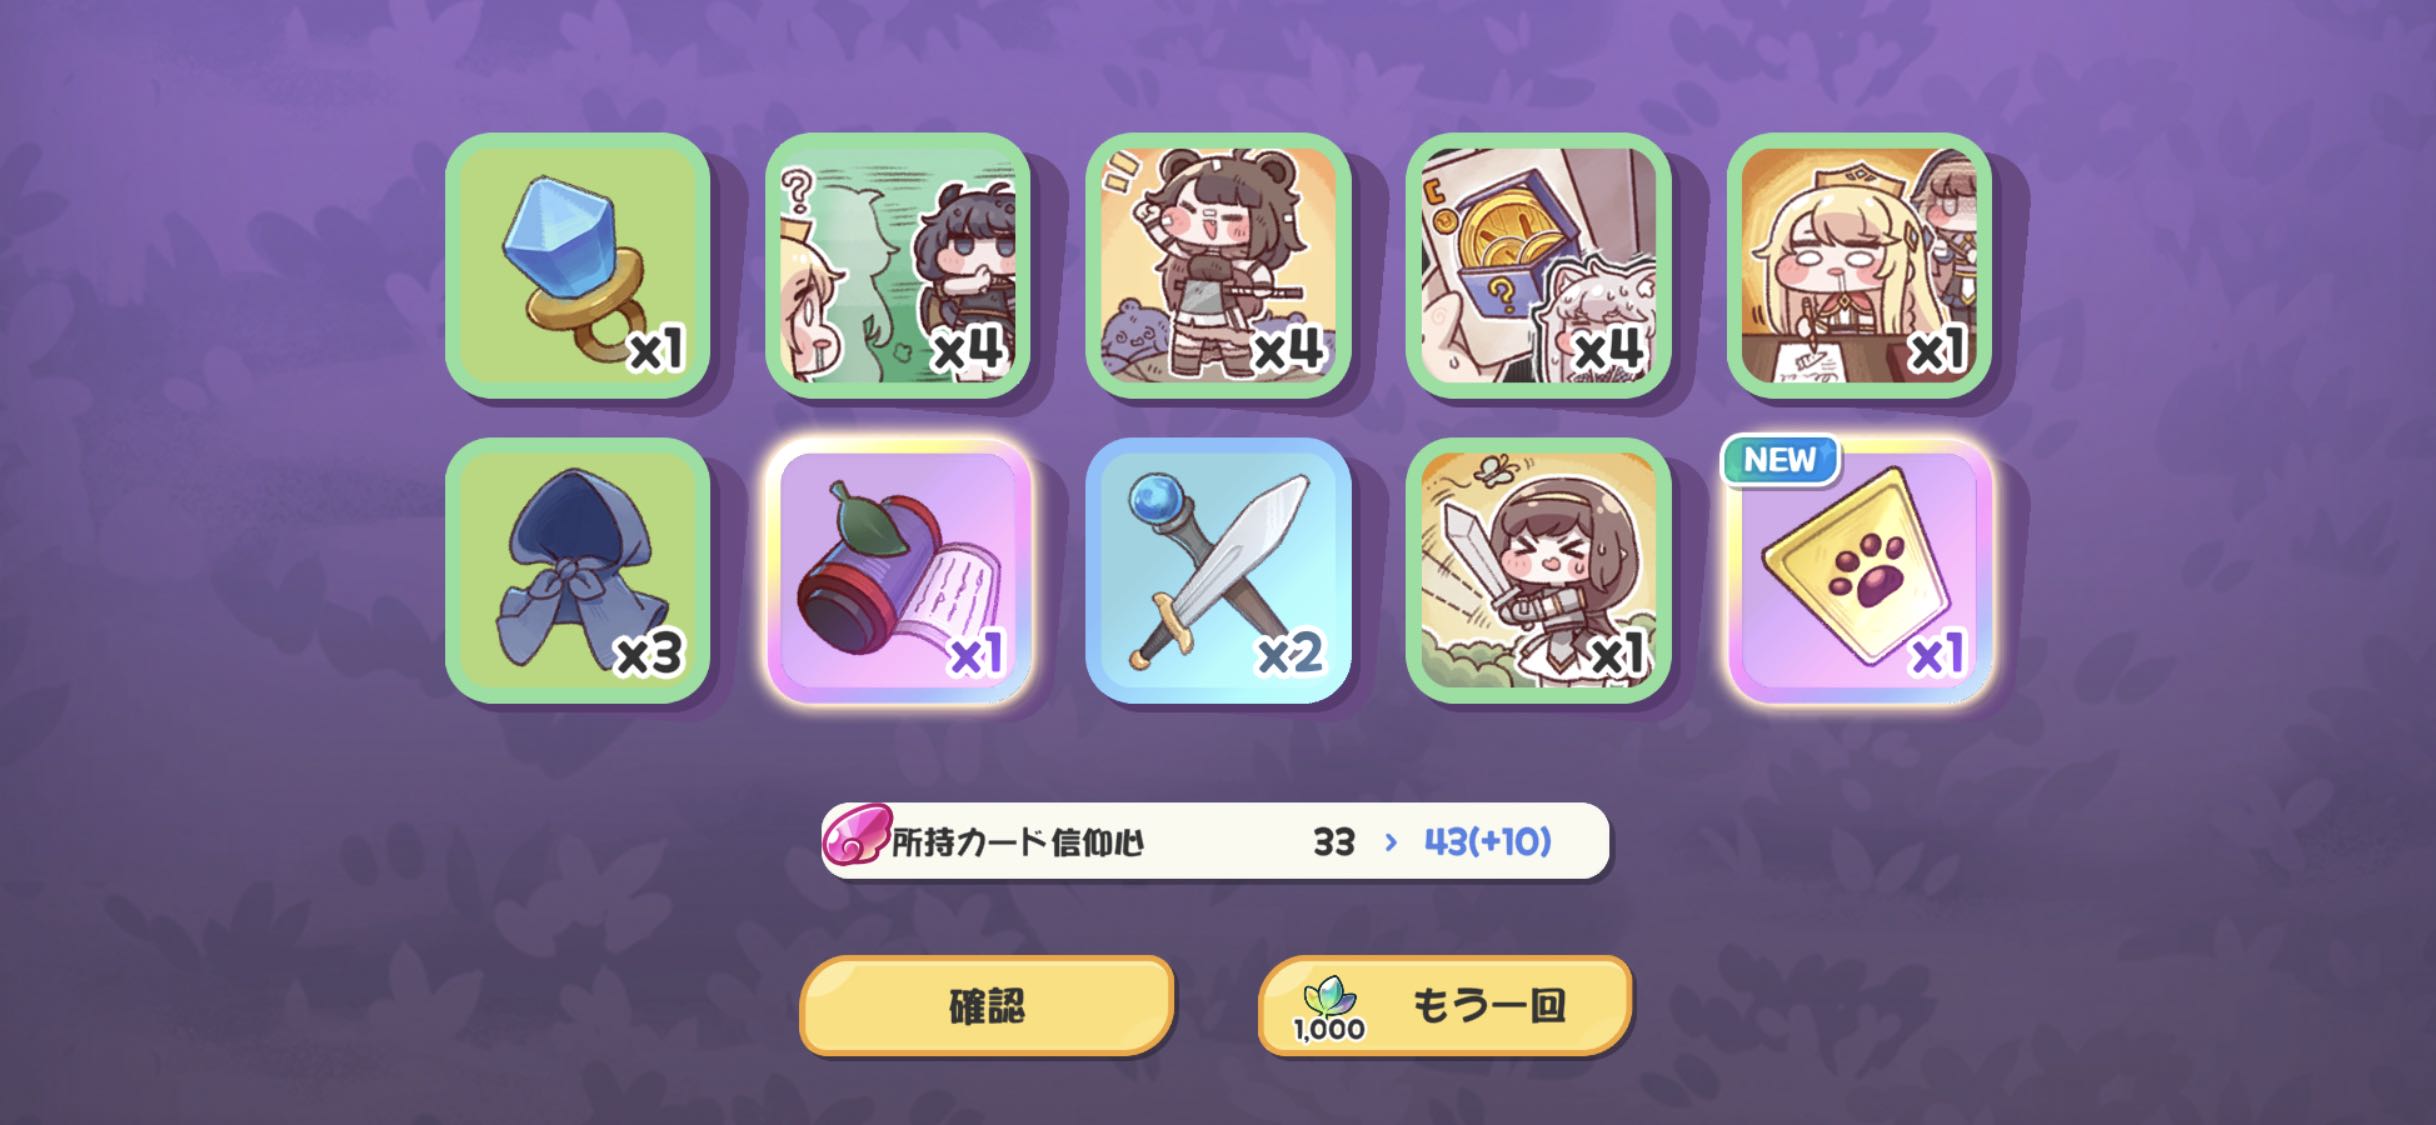Image resolution: width=2436 pixels, height=1125 pixels.
Task: Click the 確認 confirm button
Action: pos(986,1006)
